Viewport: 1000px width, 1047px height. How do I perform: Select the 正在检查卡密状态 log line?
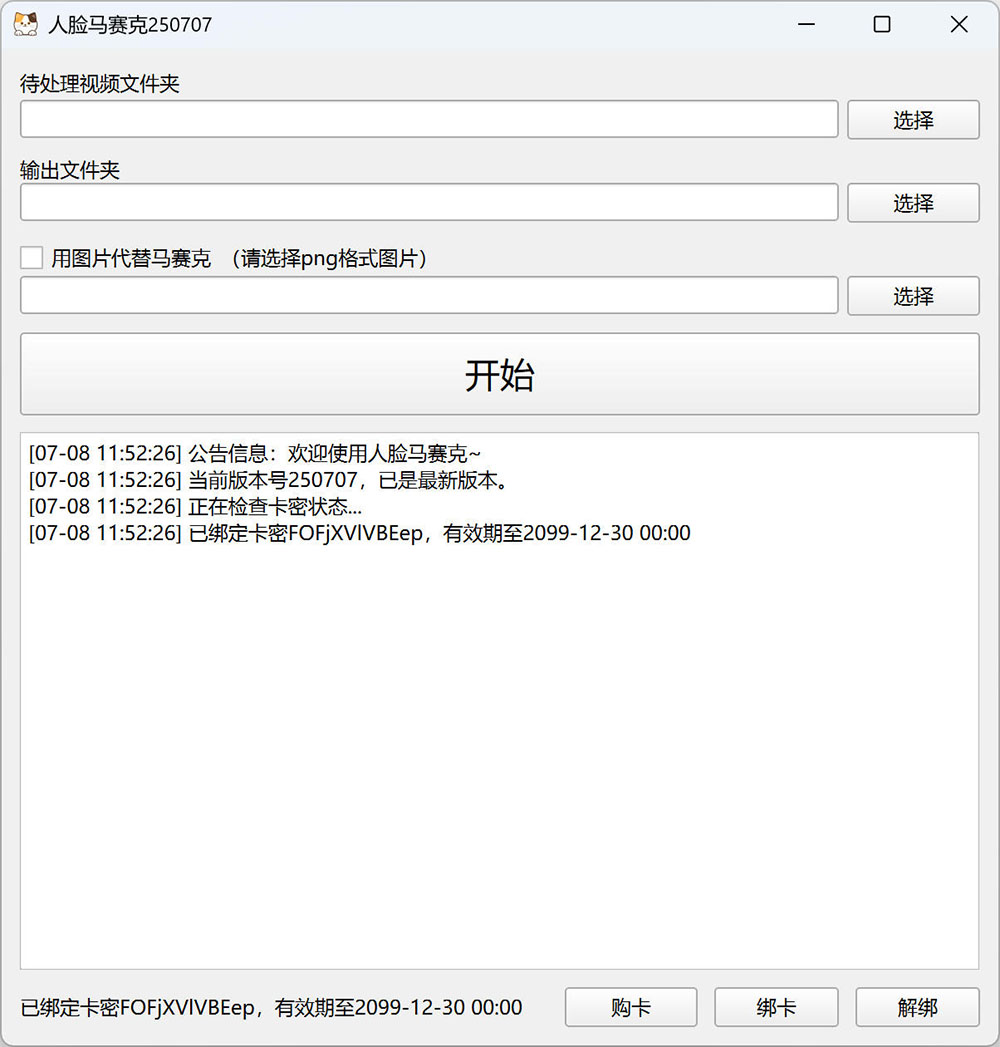coord(196,507)
